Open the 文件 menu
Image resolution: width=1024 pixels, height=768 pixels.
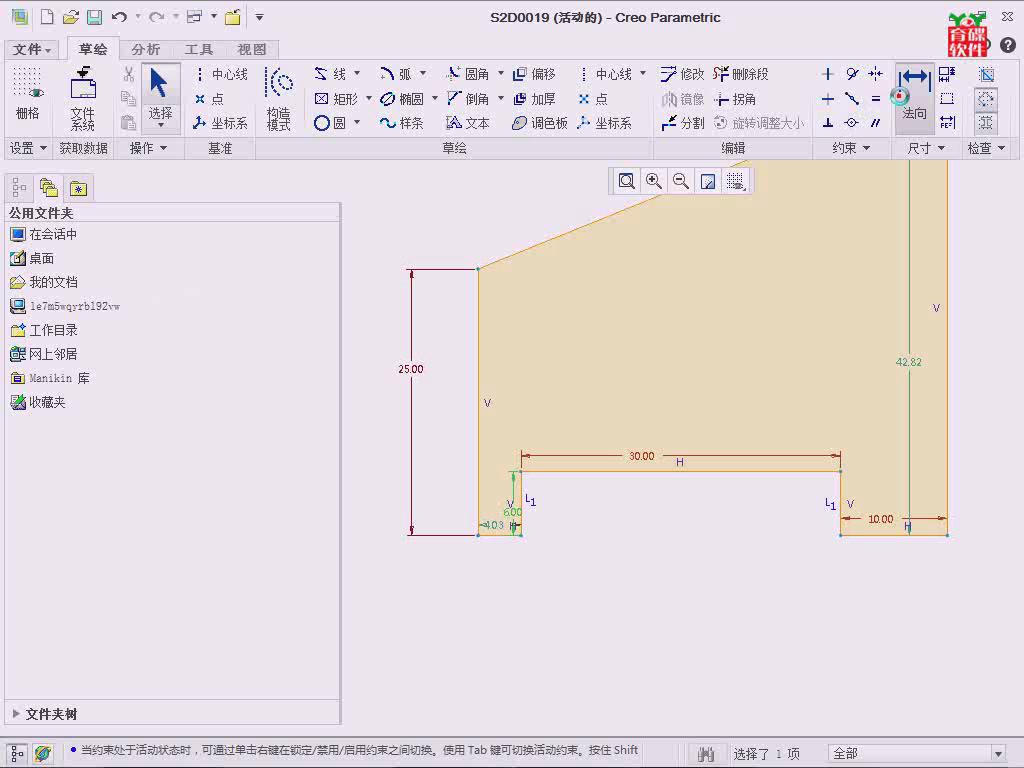[31, 50]
